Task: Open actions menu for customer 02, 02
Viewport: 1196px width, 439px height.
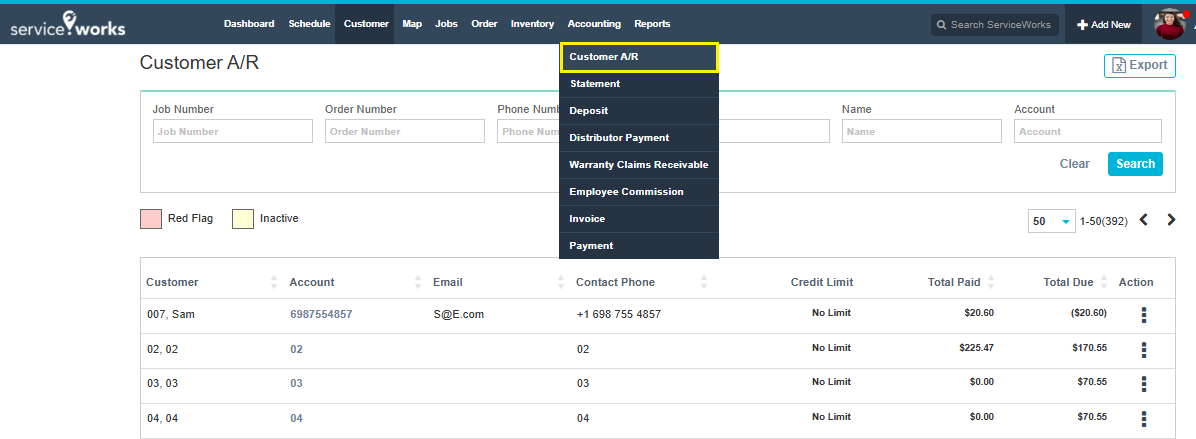Action: [1143, 350]
